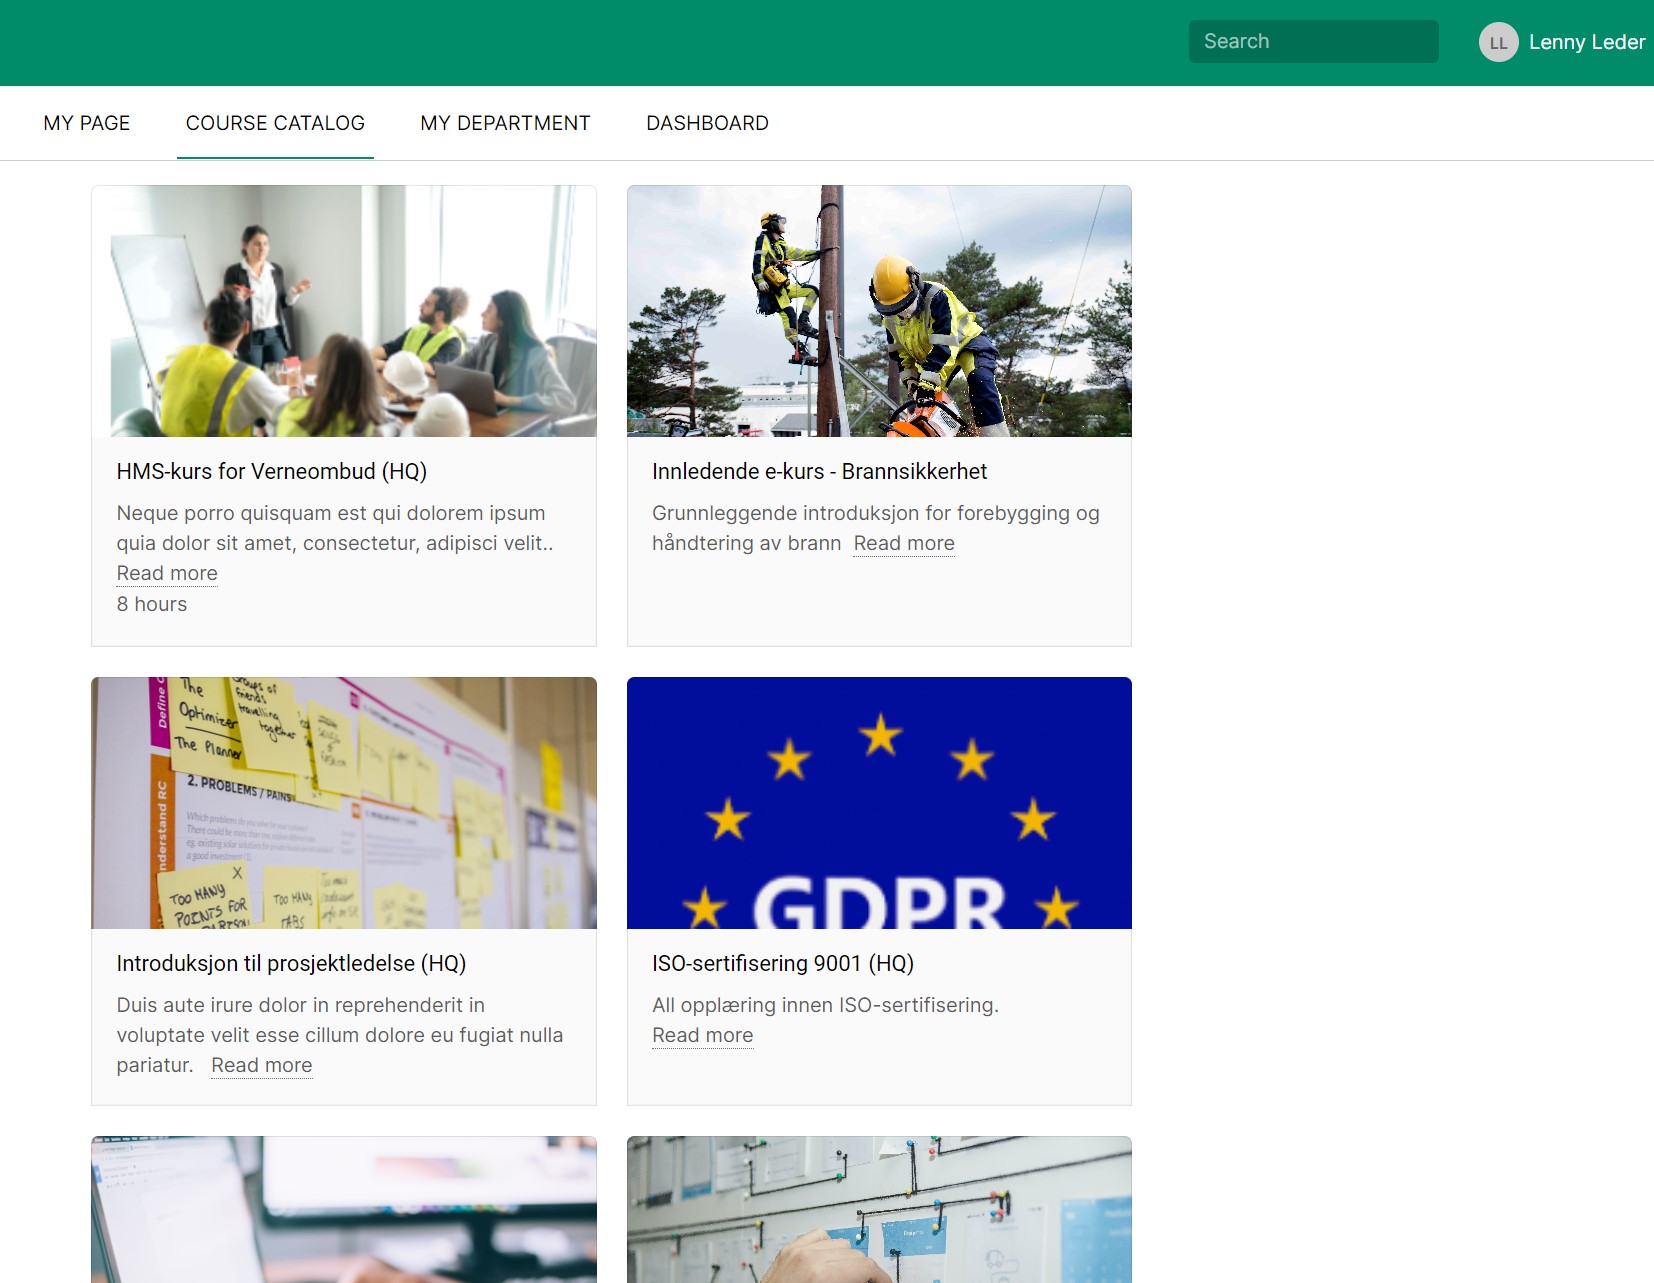
Task: Open the ISO-sertifisering 9001 course card
Action: (783, 963)
